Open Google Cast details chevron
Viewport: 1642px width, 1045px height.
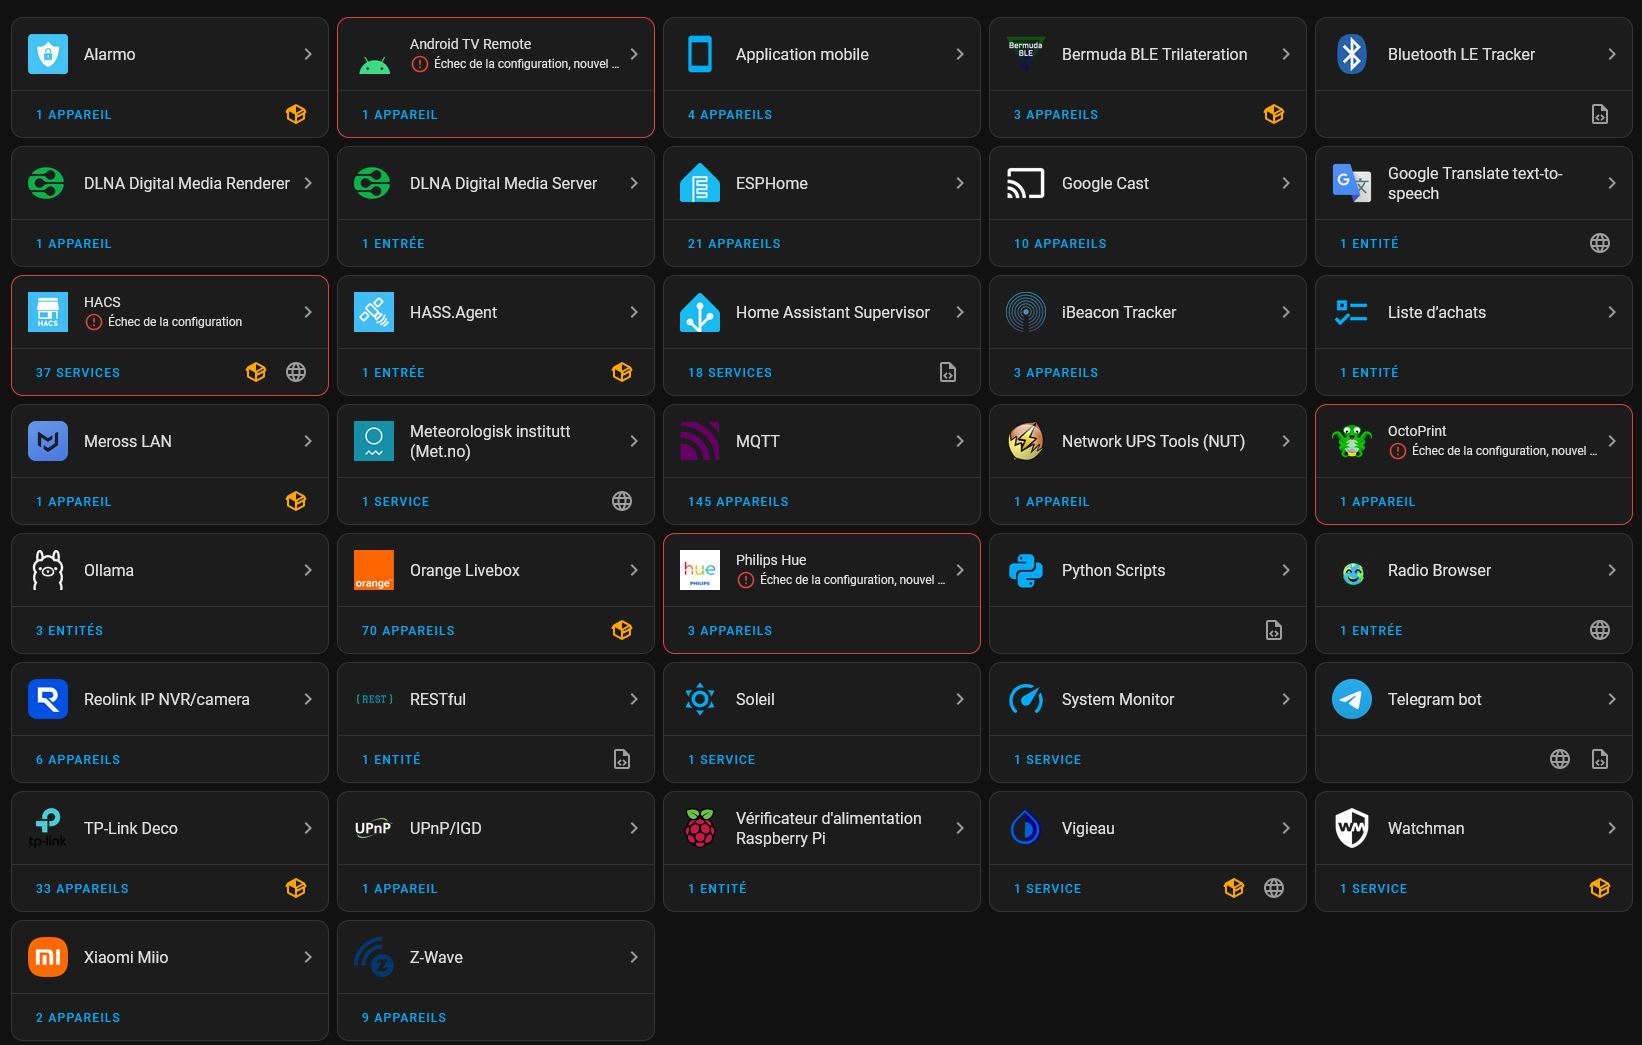coord(1286,183)
